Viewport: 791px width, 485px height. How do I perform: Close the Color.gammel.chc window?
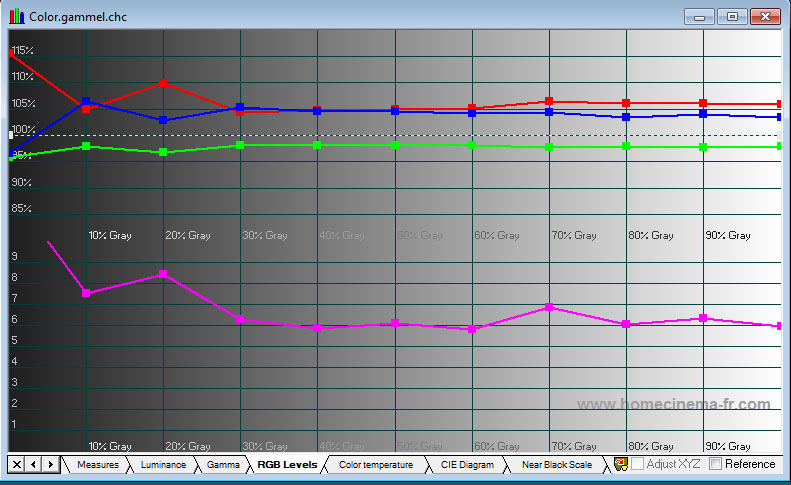765,17
